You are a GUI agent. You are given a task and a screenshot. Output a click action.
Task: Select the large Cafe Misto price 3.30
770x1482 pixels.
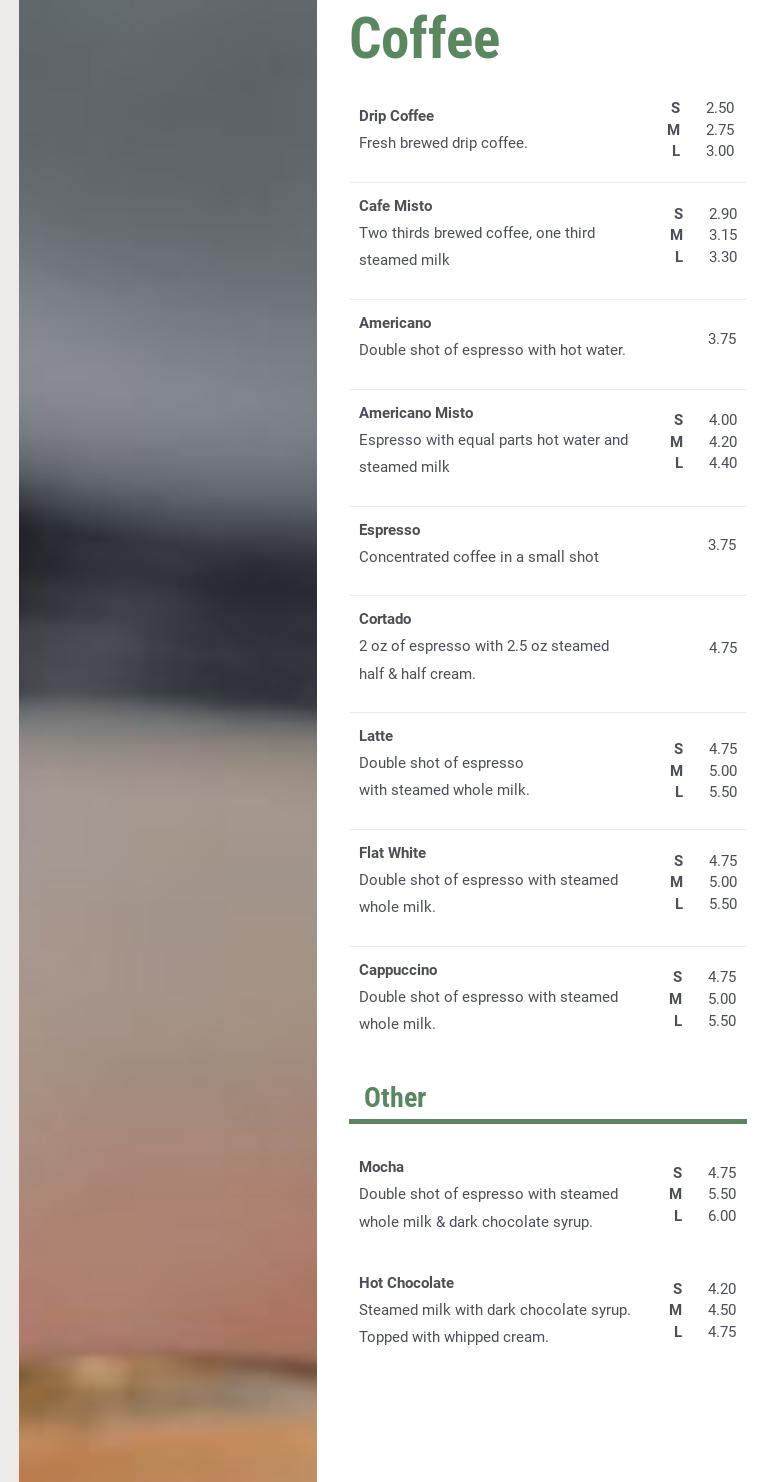(x=722, y=257)
